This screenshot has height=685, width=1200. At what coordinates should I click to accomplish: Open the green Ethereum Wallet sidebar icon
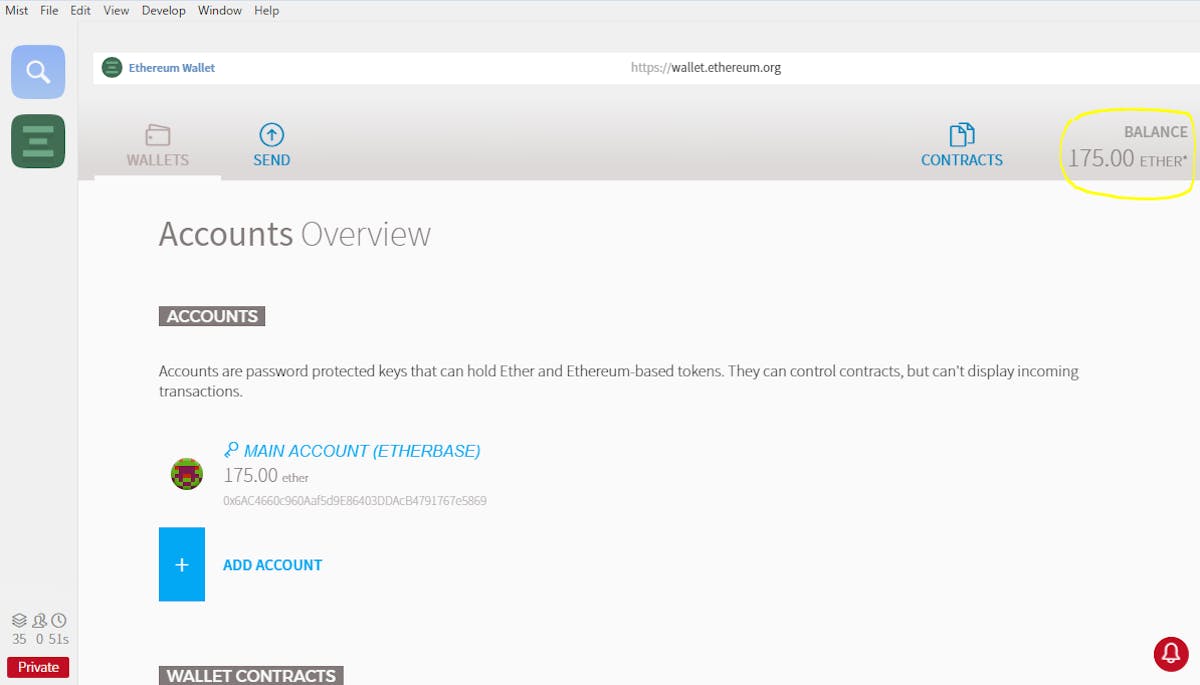(38, 141)
